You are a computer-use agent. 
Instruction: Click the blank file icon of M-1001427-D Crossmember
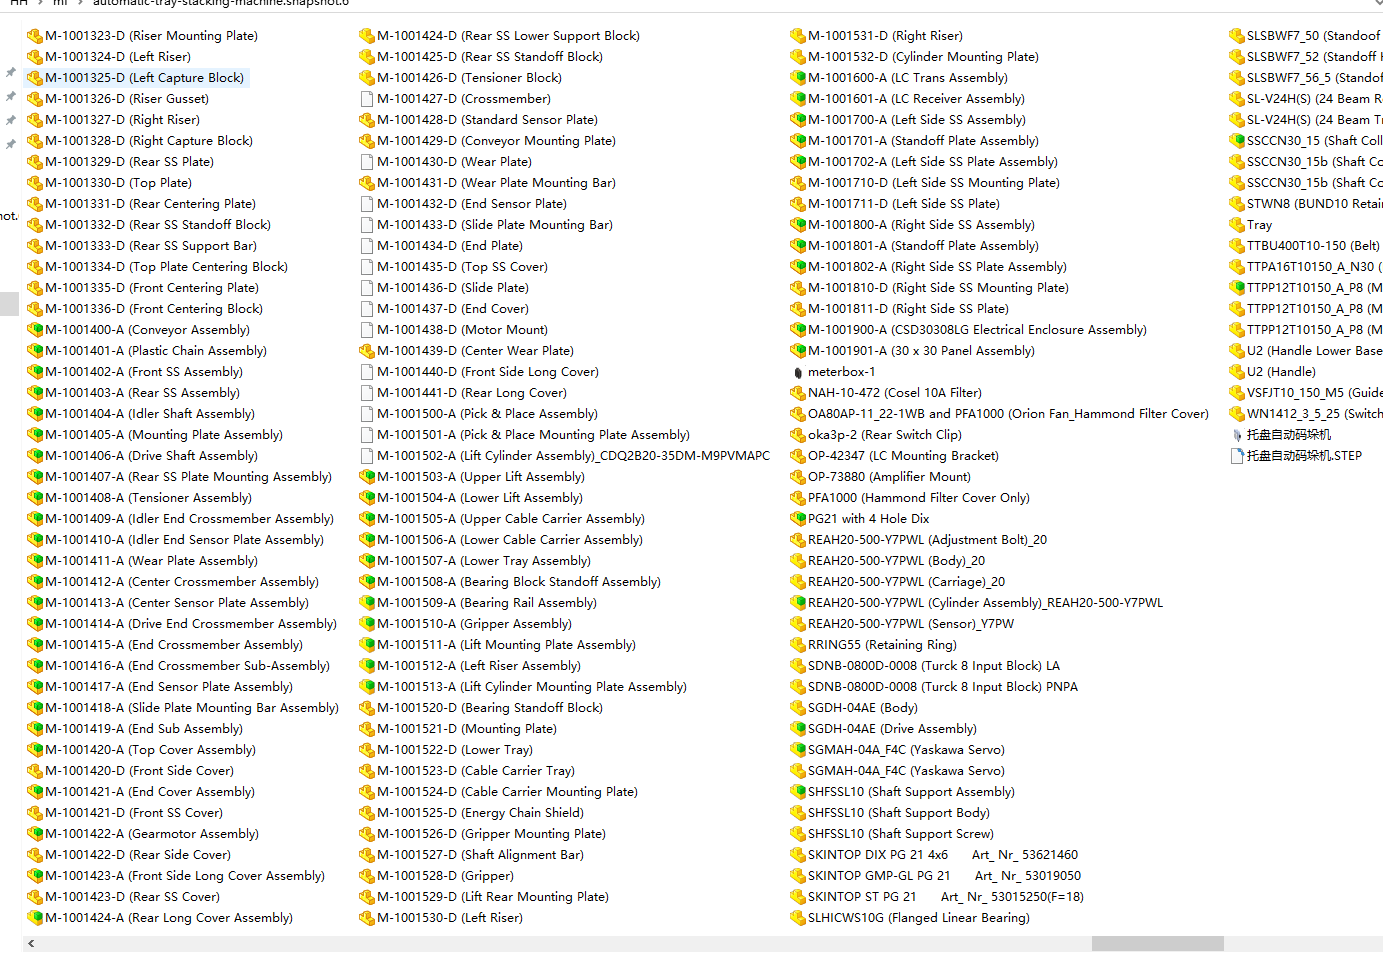tap(367, 99)
